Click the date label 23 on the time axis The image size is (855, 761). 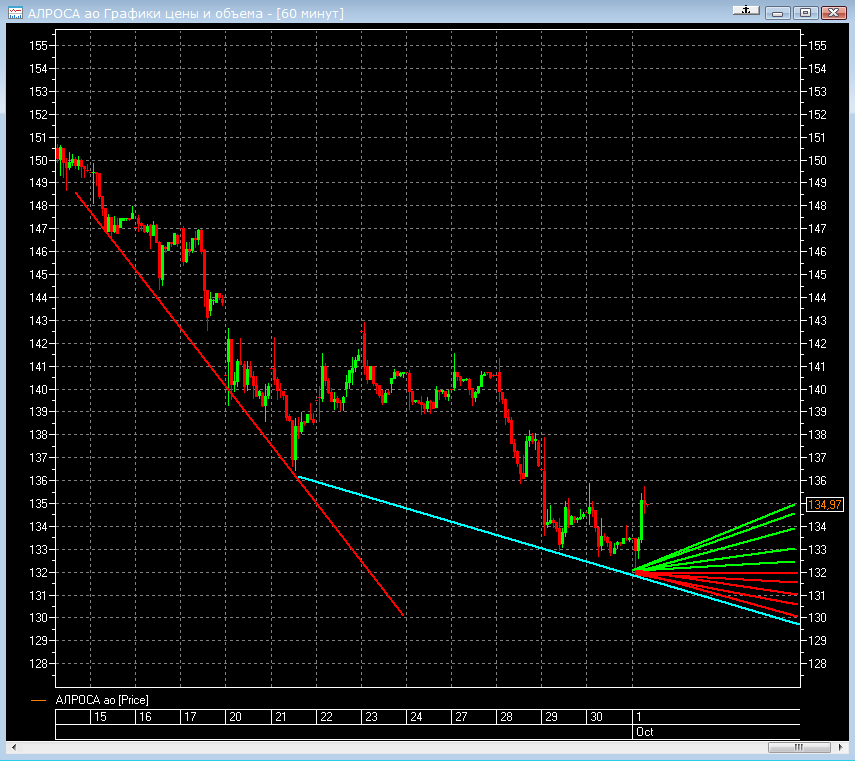click(x=371, y=717)
